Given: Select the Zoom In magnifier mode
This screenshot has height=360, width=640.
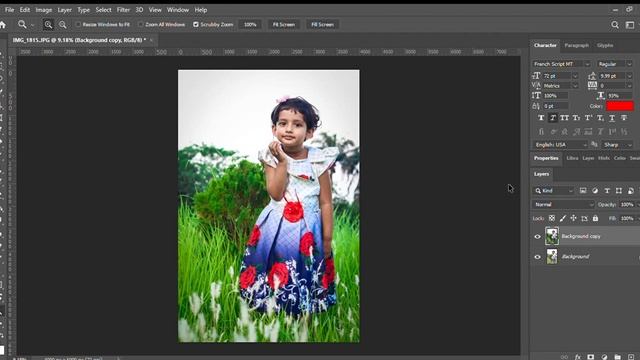Looking at the screenshot, I should click(x=48, y=25).
